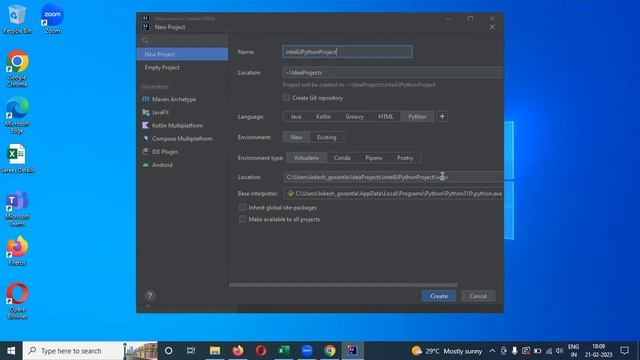Open Chrome from the taskbar
This screenshot has height=360, width=640.
[x=330, y=351]
